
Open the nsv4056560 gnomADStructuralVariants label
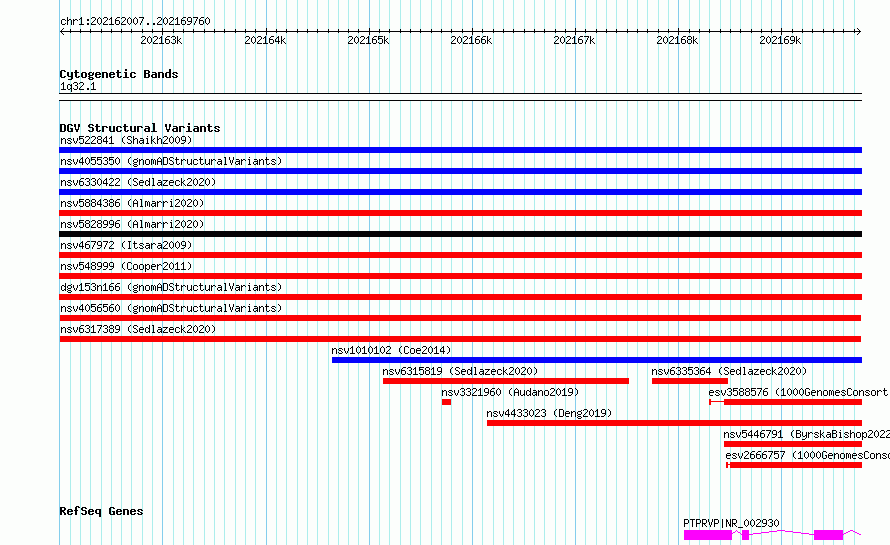pyautogui.click(x=171, y=308)
